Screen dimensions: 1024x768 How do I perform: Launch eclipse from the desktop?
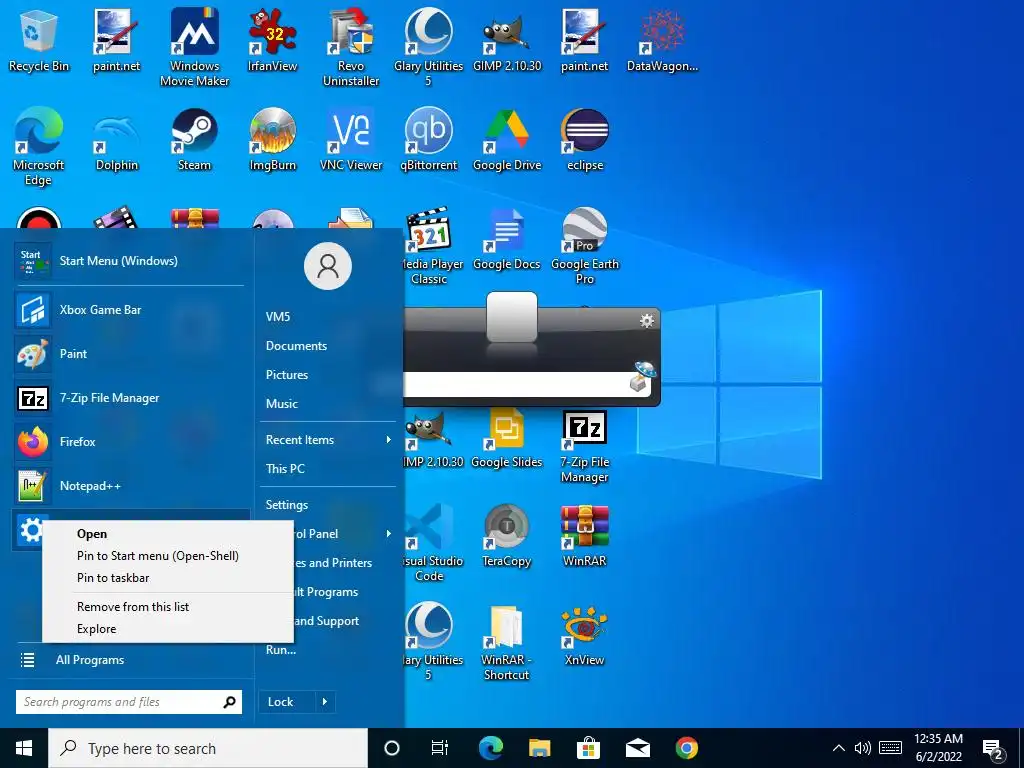coord(584,140)
